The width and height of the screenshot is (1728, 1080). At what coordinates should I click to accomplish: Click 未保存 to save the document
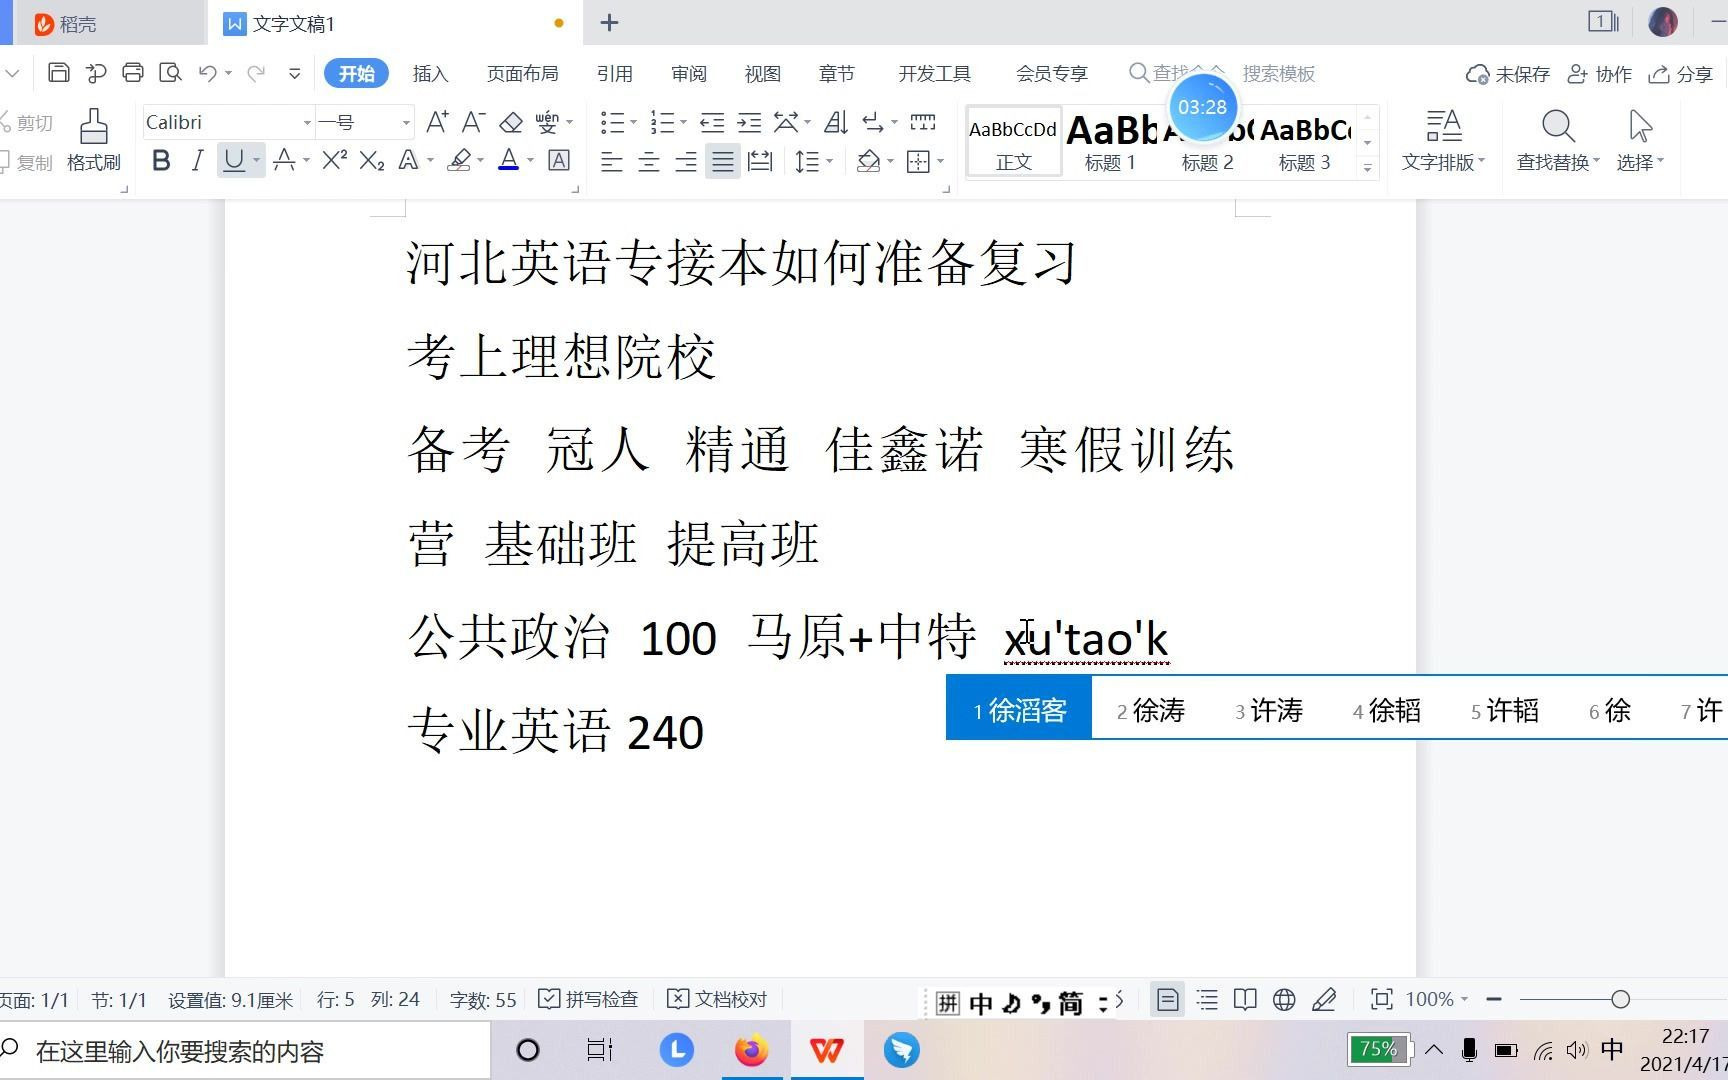1508,73
